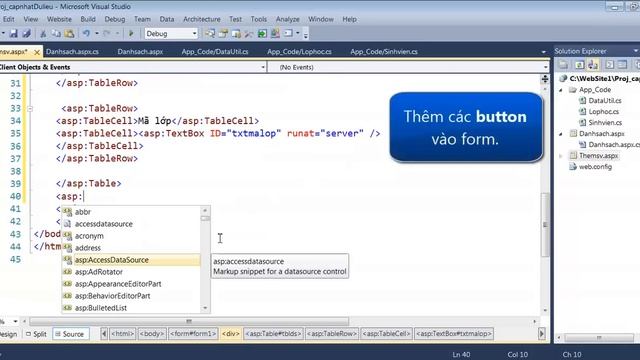Open the Build menu
The image size is (640, 360).
[x=88, y=19]
